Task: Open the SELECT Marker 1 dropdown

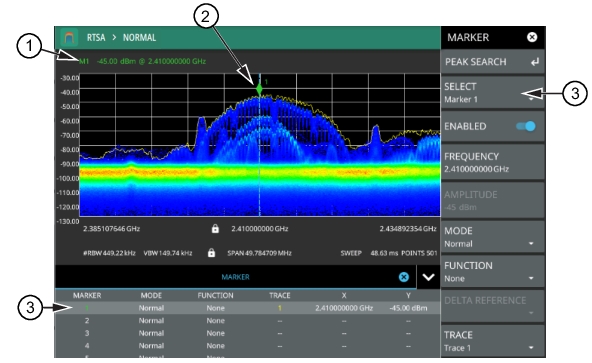Action: [x=492, y=93]
